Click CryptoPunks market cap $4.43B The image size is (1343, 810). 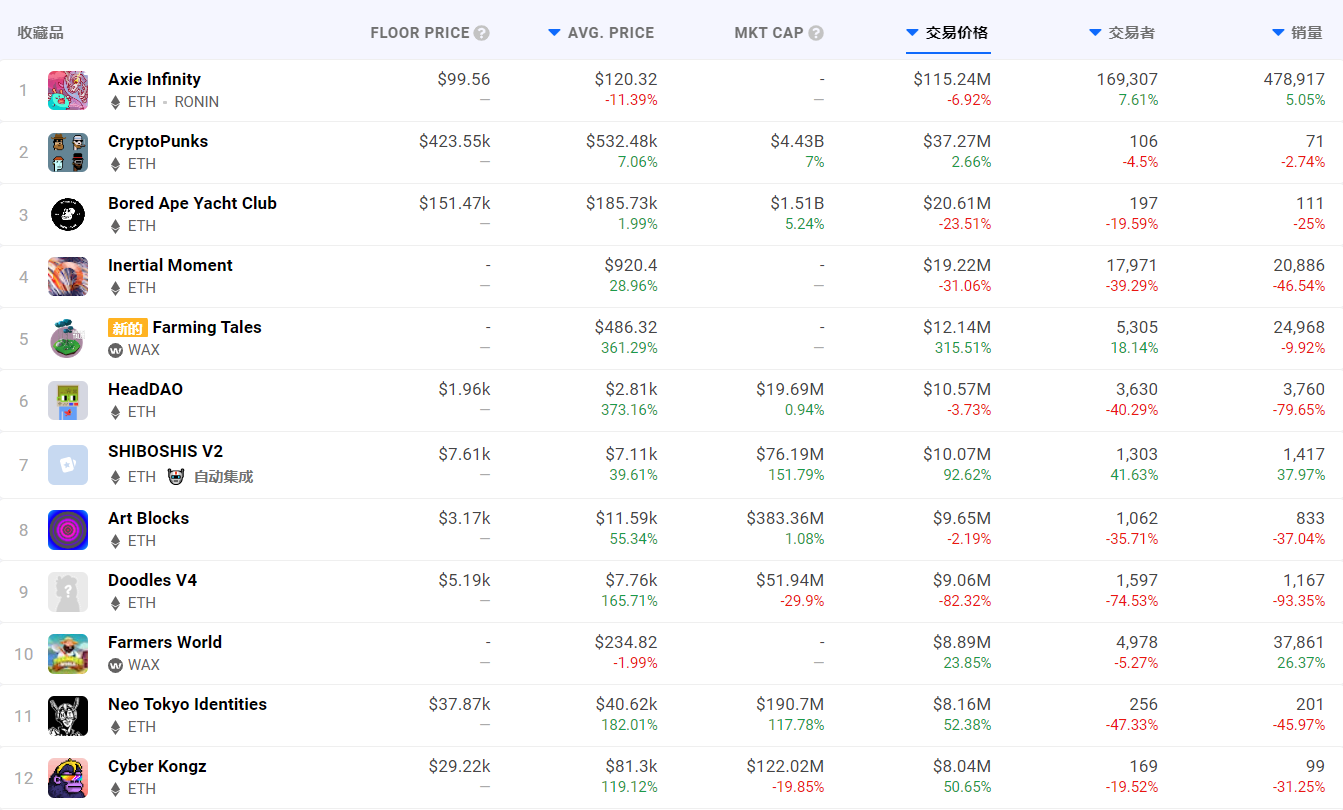pos(797,141)
